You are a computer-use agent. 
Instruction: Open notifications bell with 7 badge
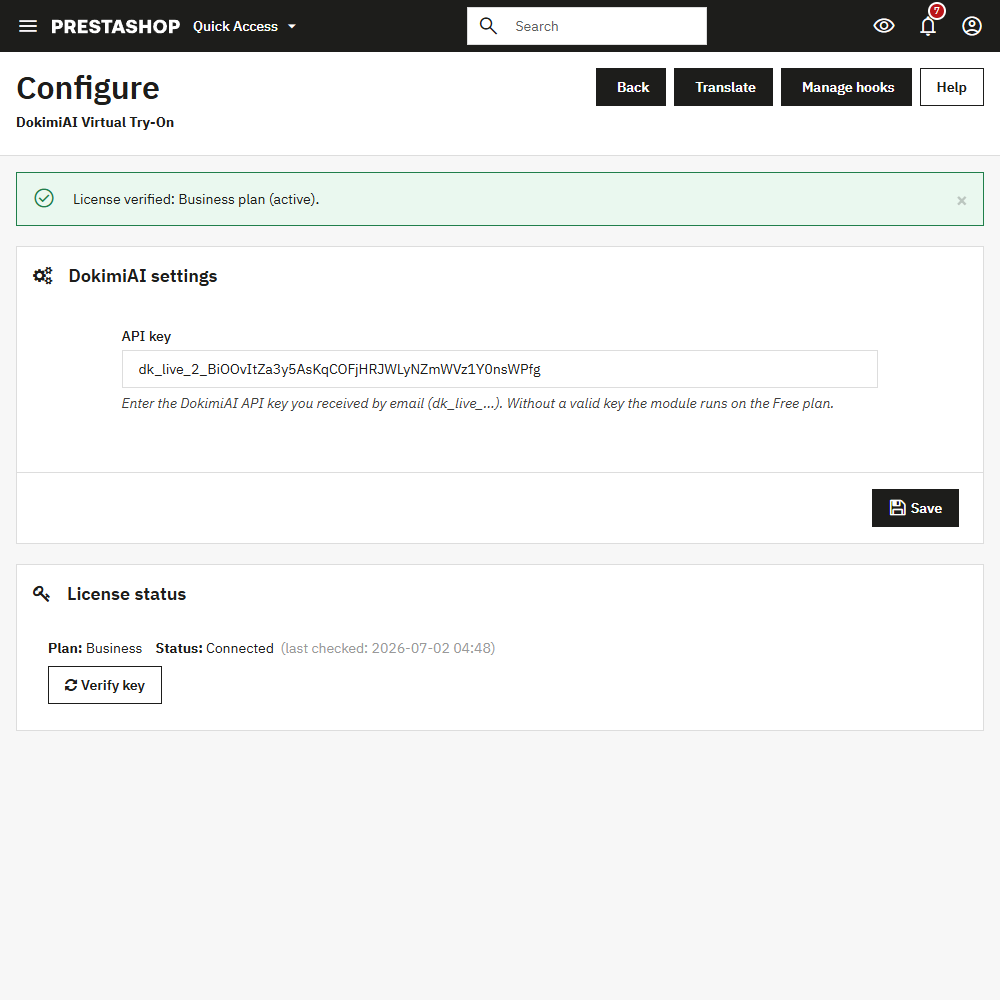pyautogui.click(x=929, y=24)
